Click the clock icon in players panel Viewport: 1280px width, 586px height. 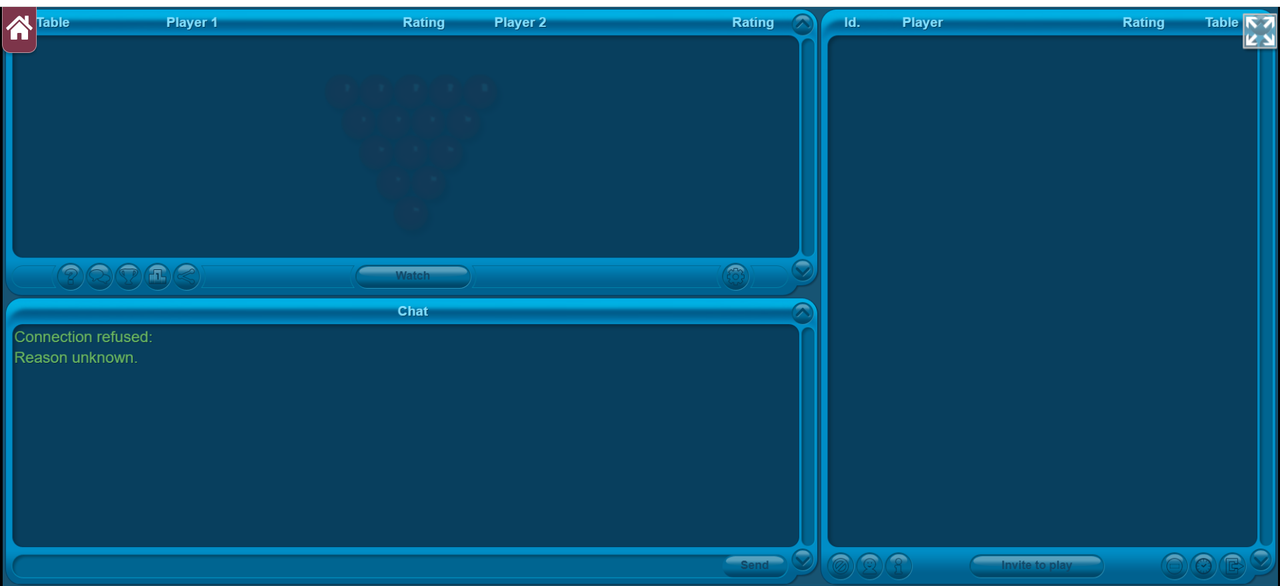pos(1203,566)
